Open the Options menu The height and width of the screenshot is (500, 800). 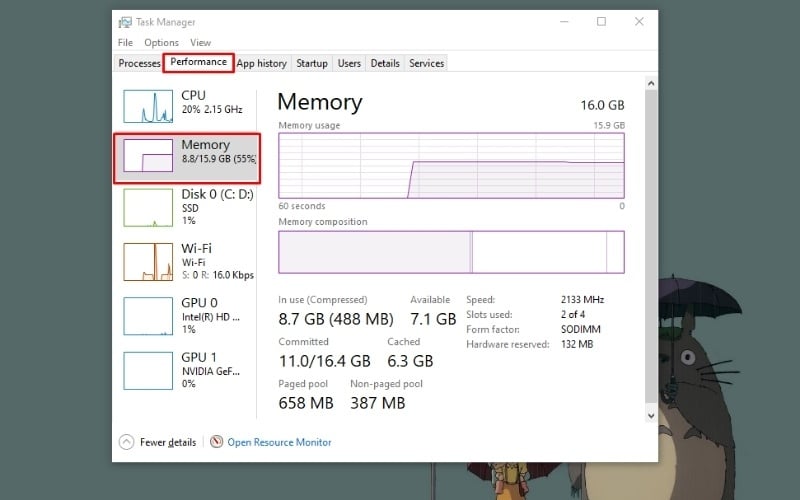[x=161, y=43]
